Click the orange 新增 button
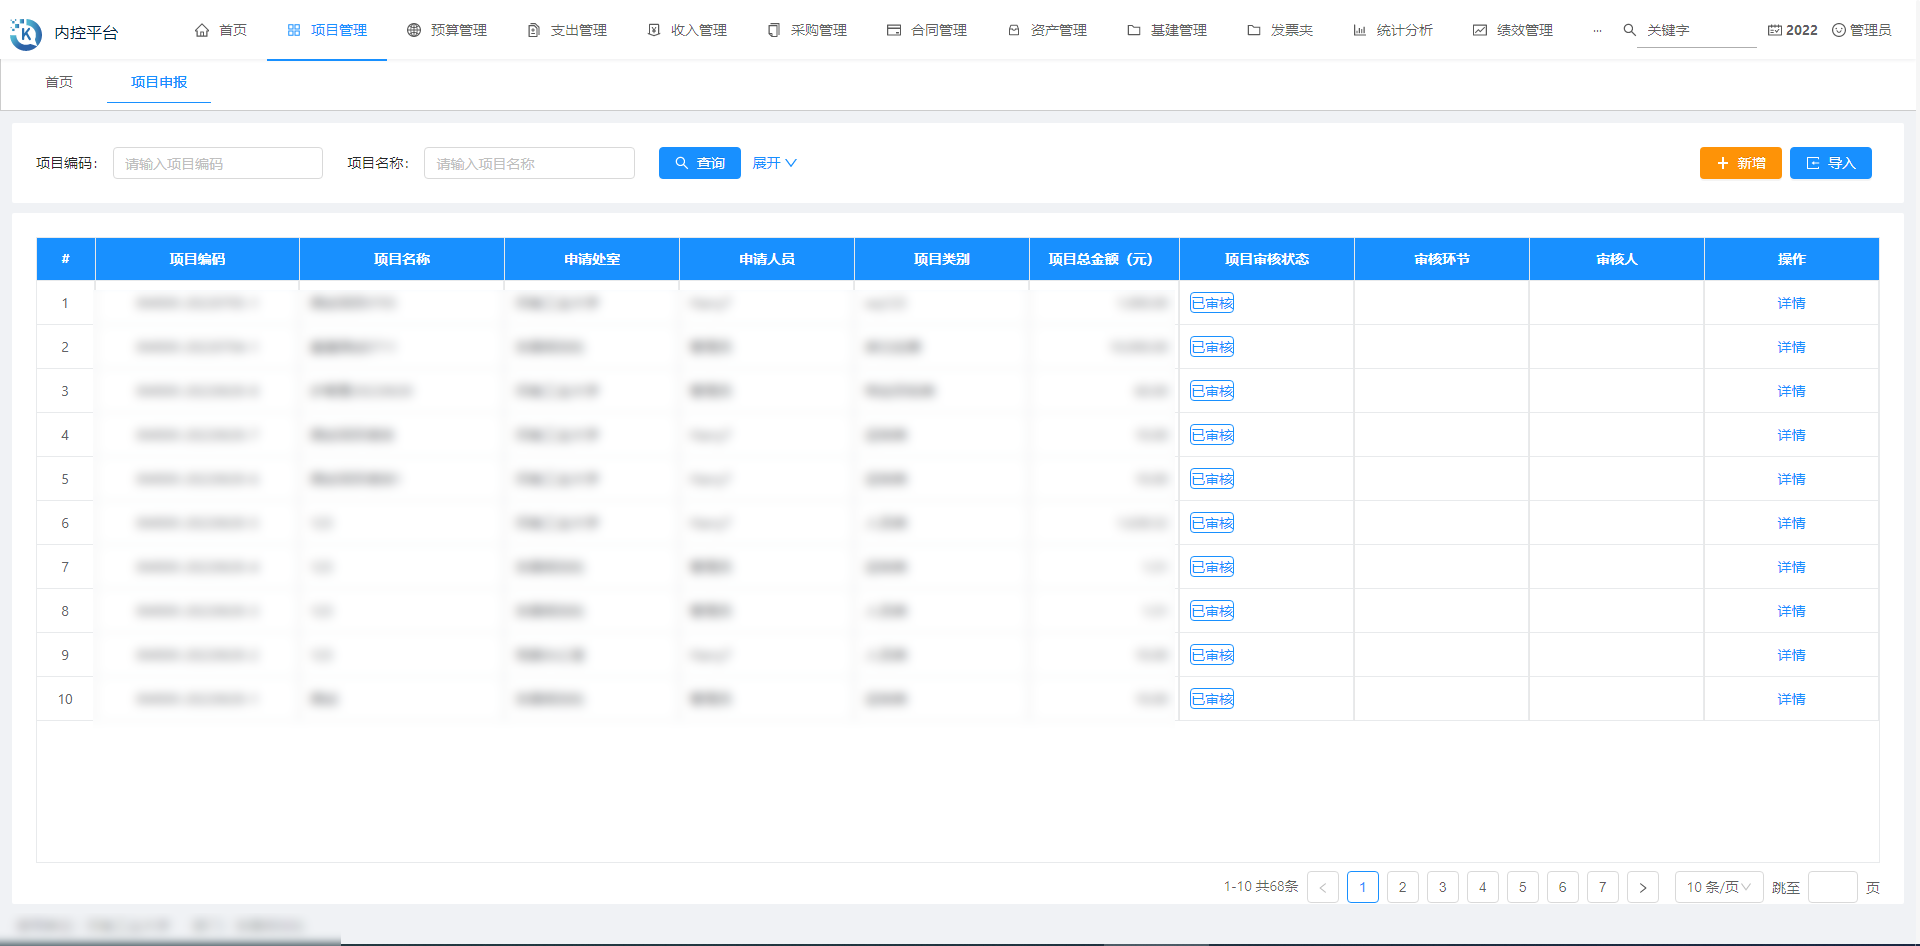 tap(1740, 163)
